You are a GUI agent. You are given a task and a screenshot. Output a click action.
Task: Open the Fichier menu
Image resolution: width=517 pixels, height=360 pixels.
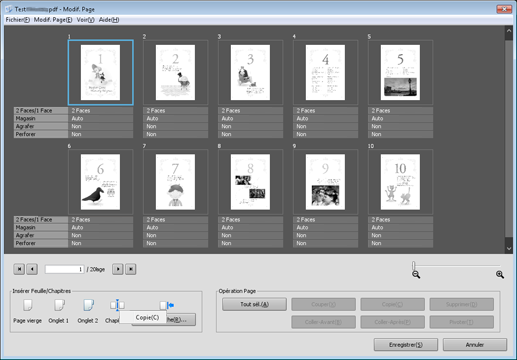click(17, 20)
